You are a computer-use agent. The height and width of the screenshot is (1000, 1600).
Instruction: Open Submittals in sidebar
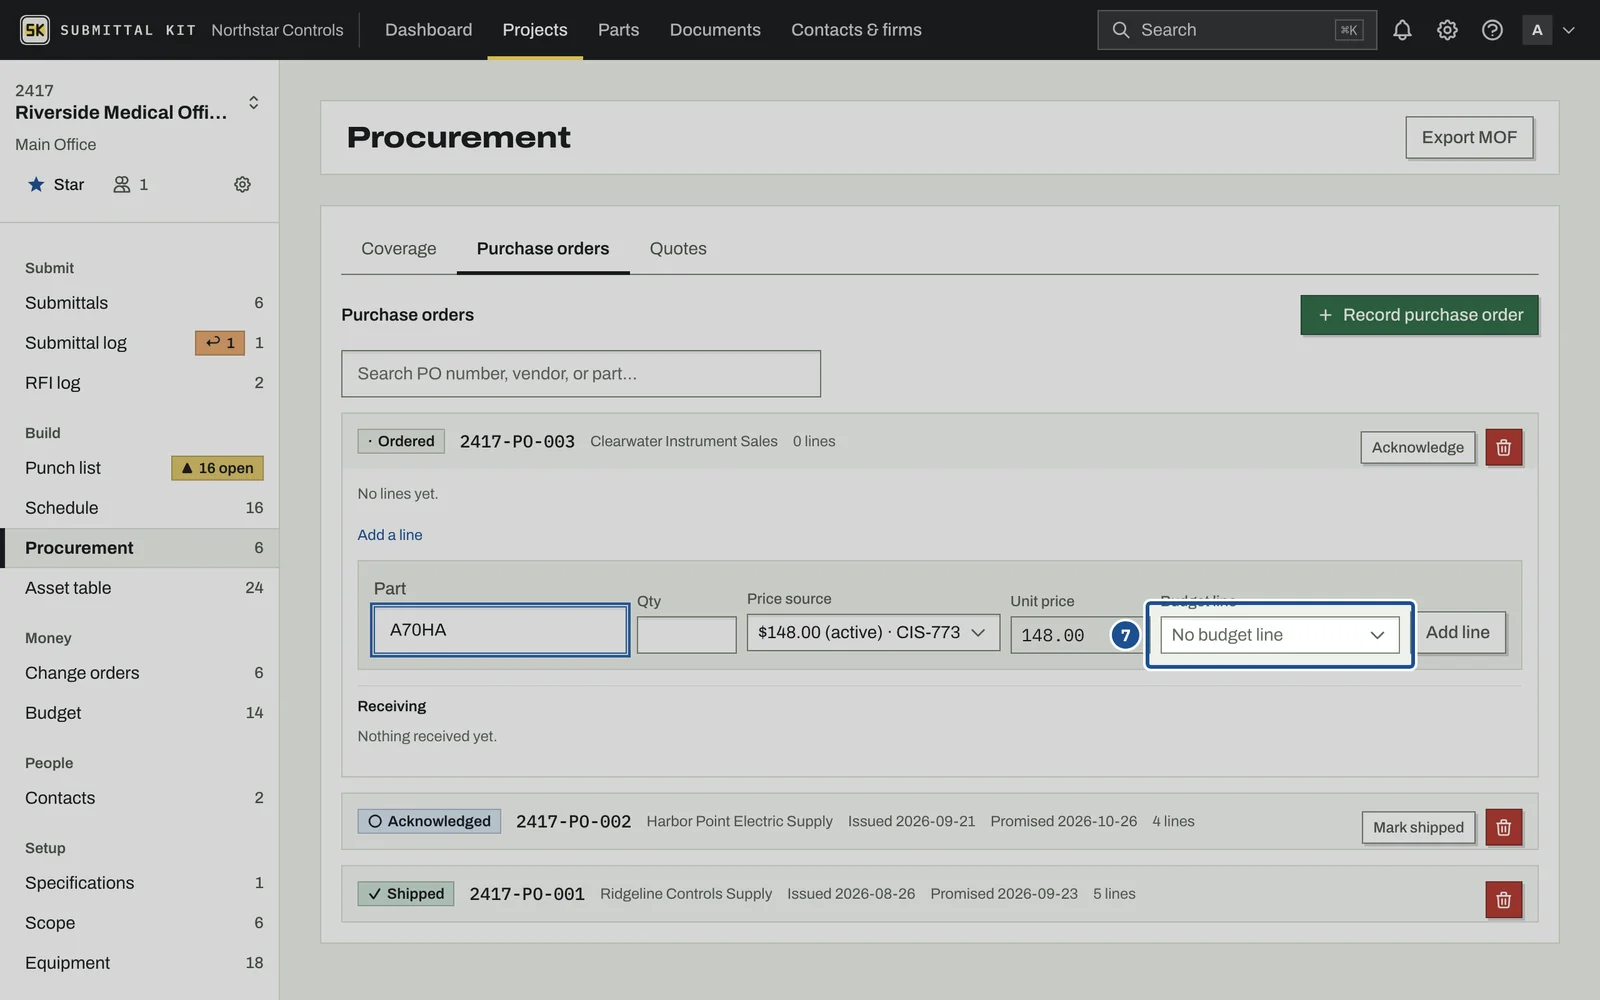(x=140, y=303)
